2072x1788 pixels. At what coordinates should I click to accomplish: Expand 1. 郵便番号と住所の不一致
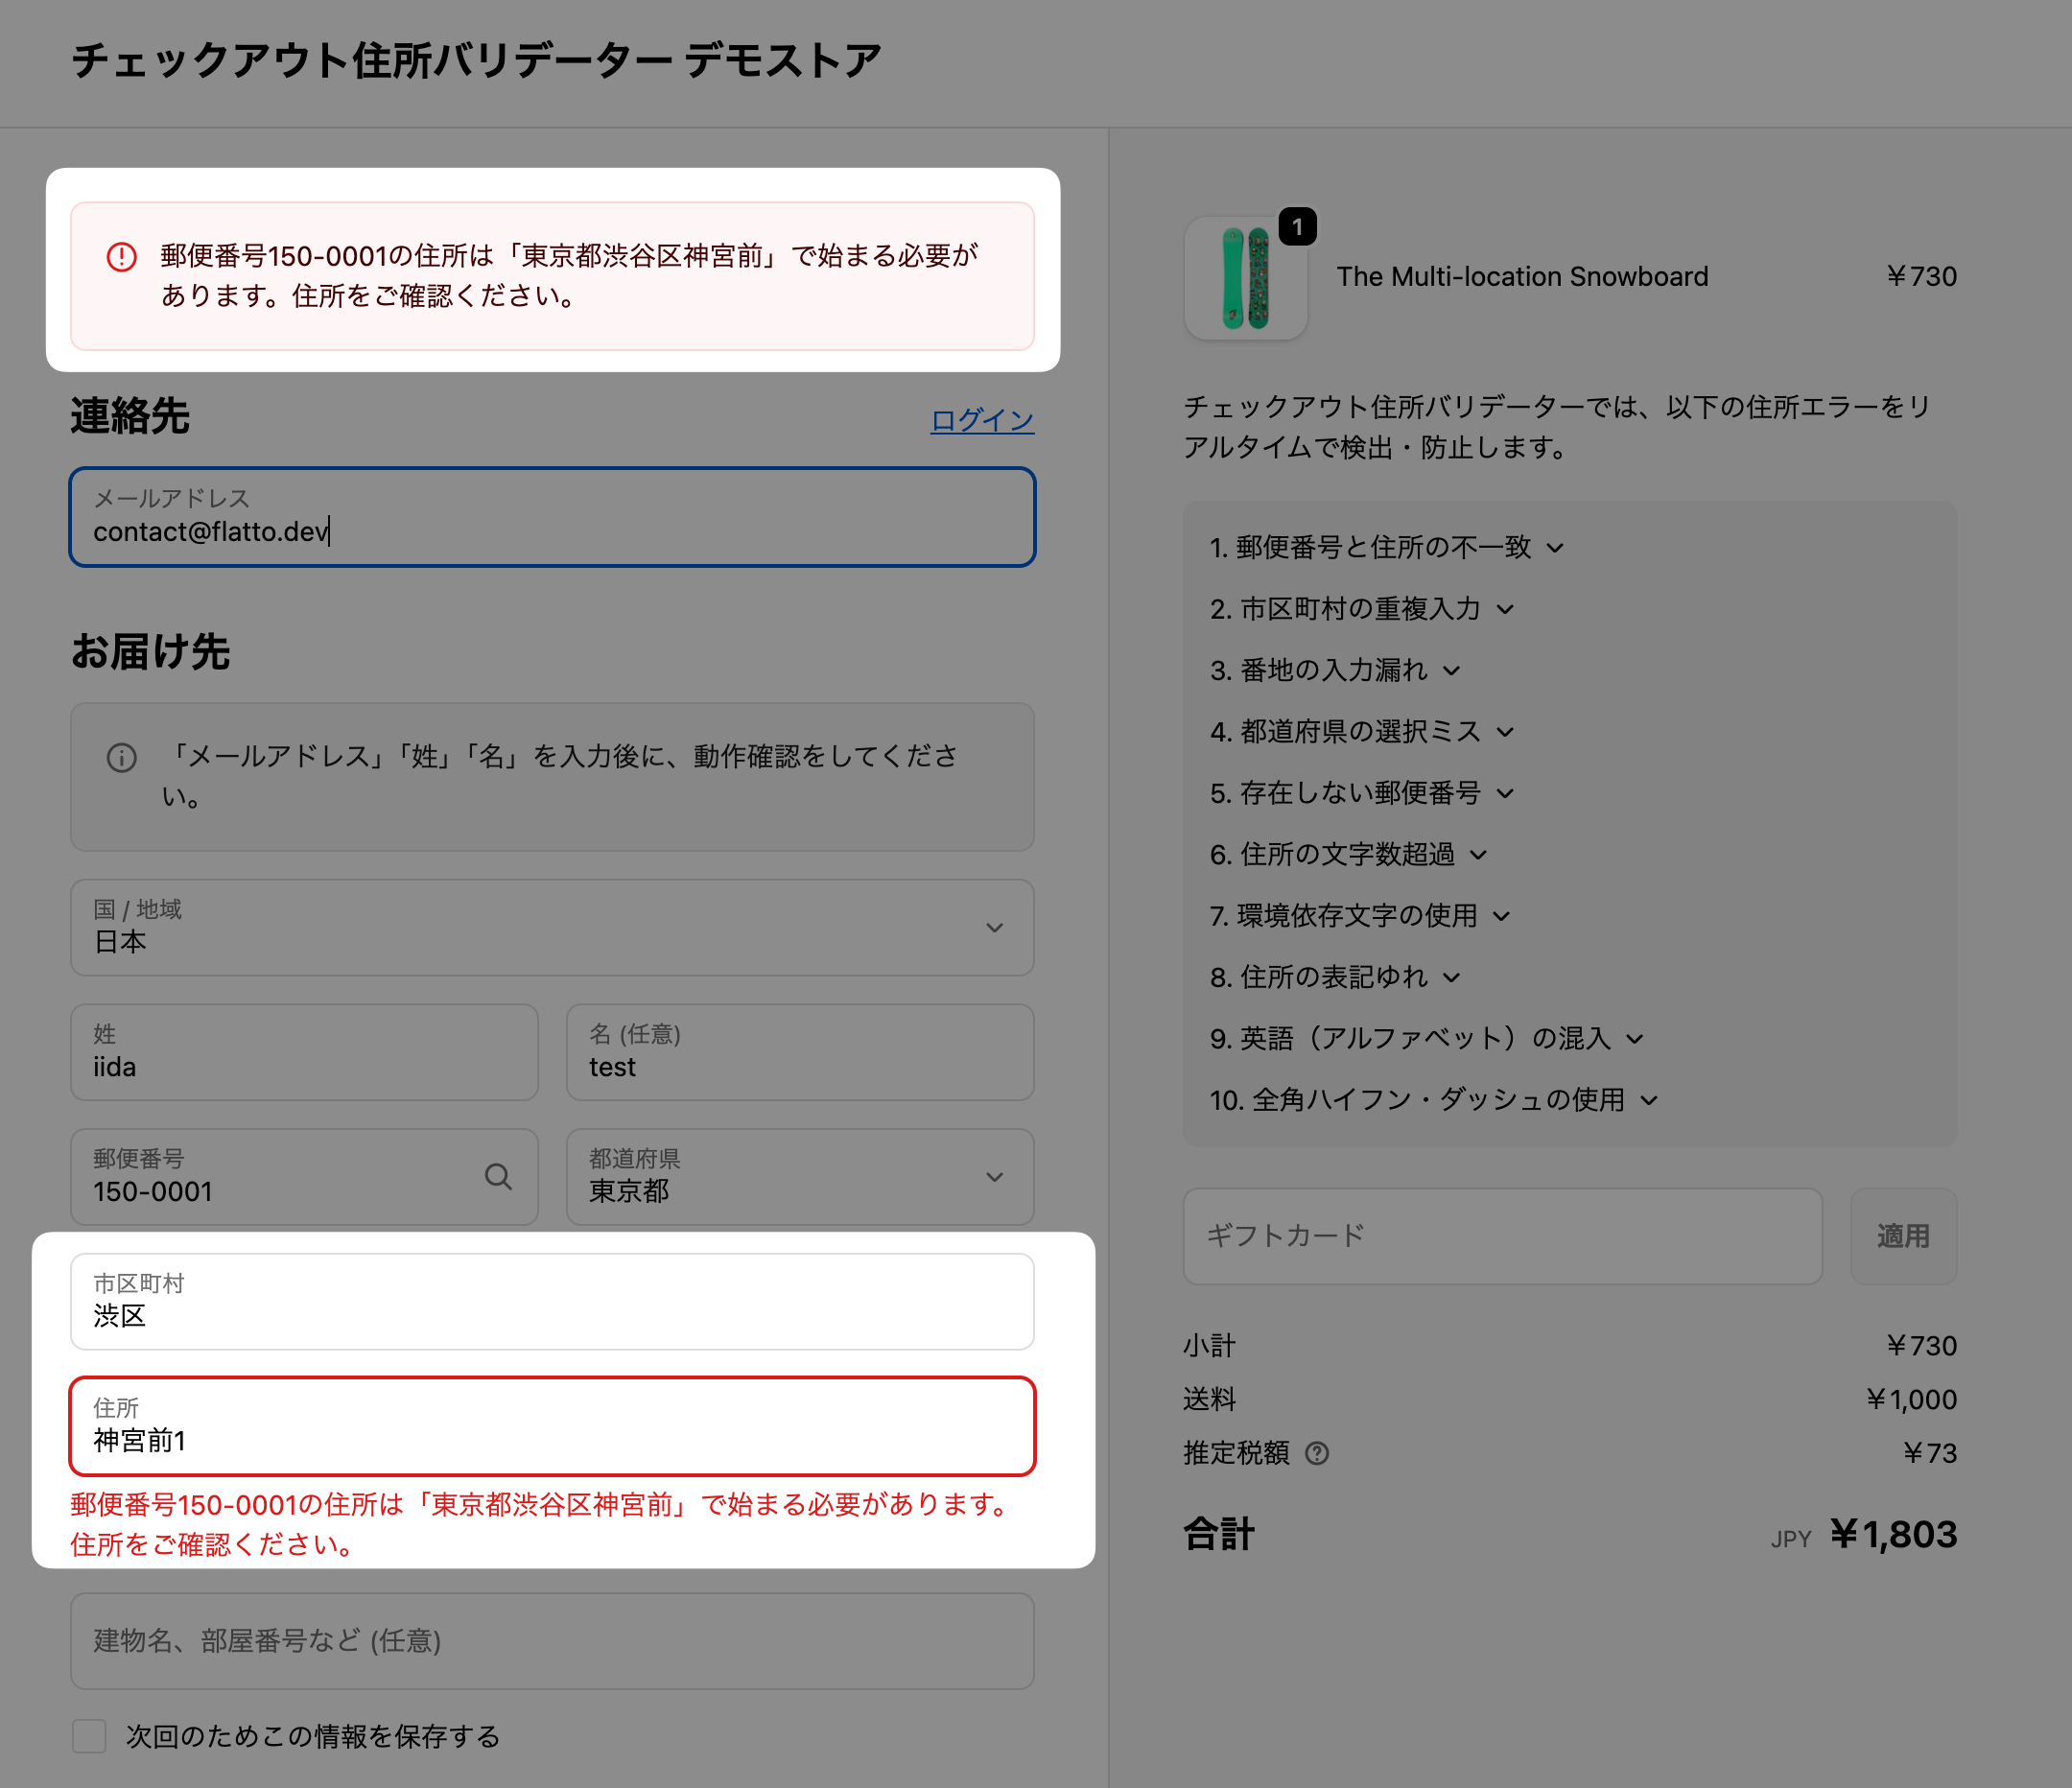[x=1386, y=547]
